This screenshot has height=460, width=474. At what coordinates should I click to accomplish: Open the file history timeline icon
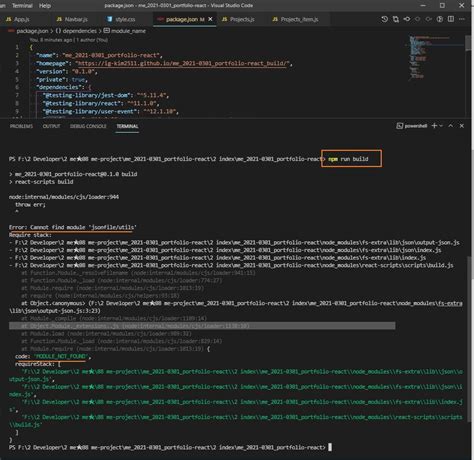click(384, 19)
